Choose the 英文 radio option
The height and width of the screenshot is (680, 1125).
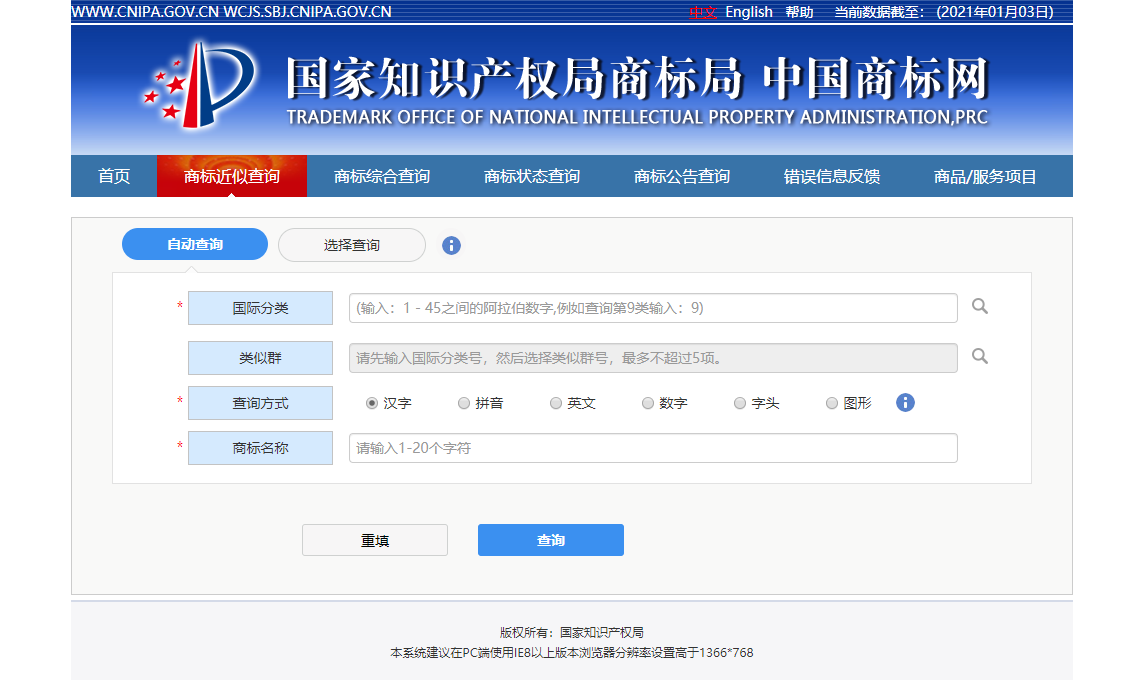pos(556,403)
